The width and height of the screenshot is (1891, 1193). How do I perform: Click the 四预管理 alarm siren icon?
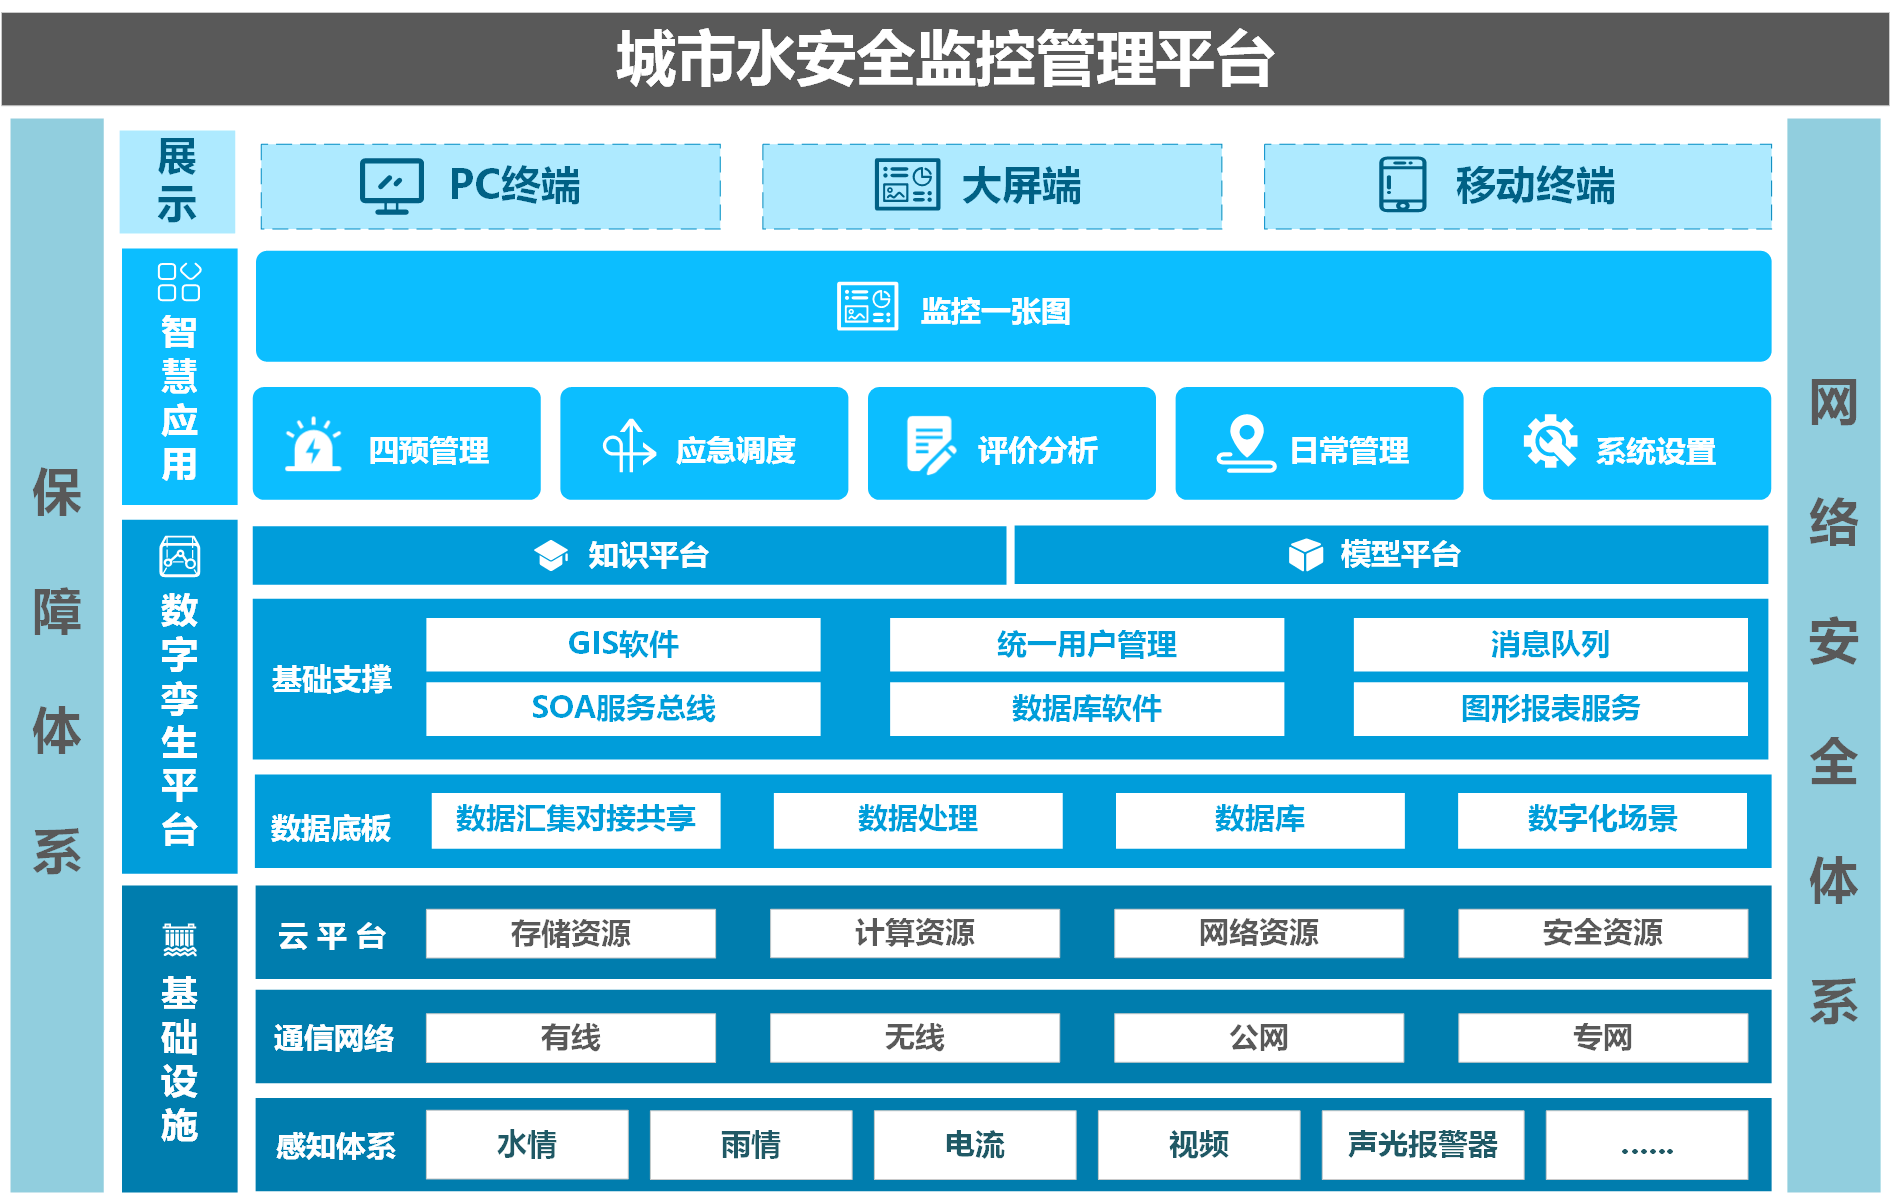point(313,445)
